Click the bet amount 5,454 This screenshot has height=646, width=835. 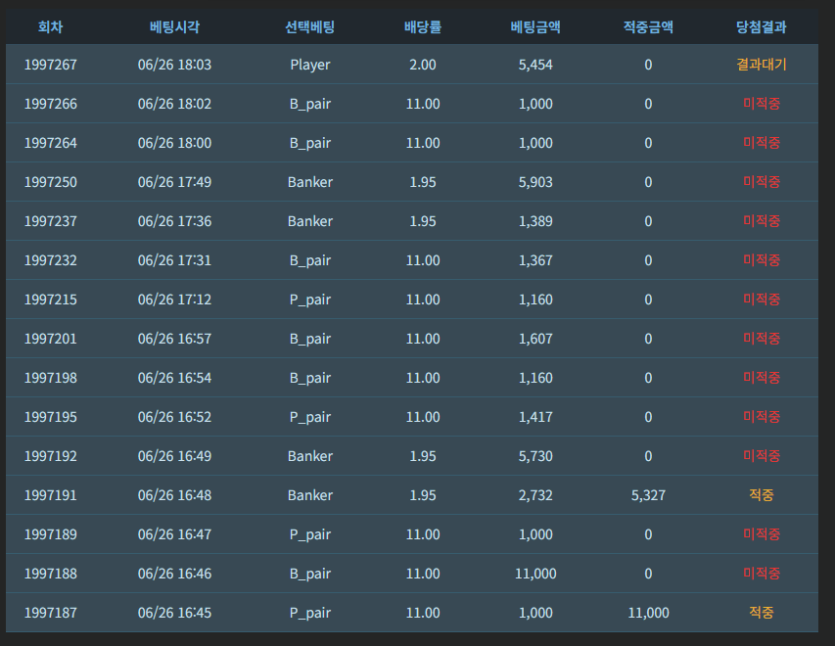[535, 64]
